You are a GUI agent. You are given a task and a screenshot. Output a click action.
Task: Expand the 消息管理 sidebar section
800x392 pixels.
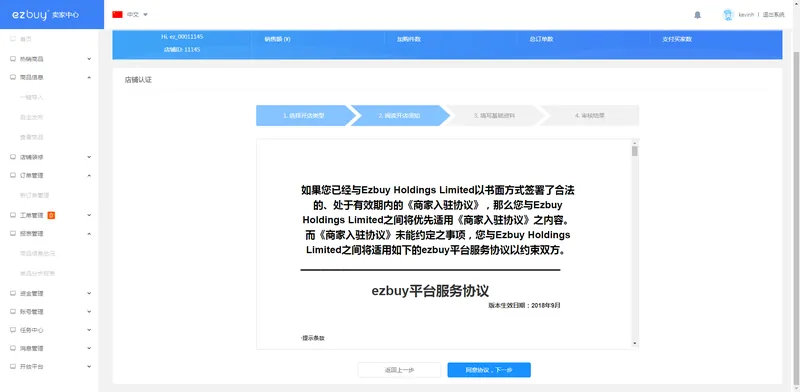tap(89, 348)
